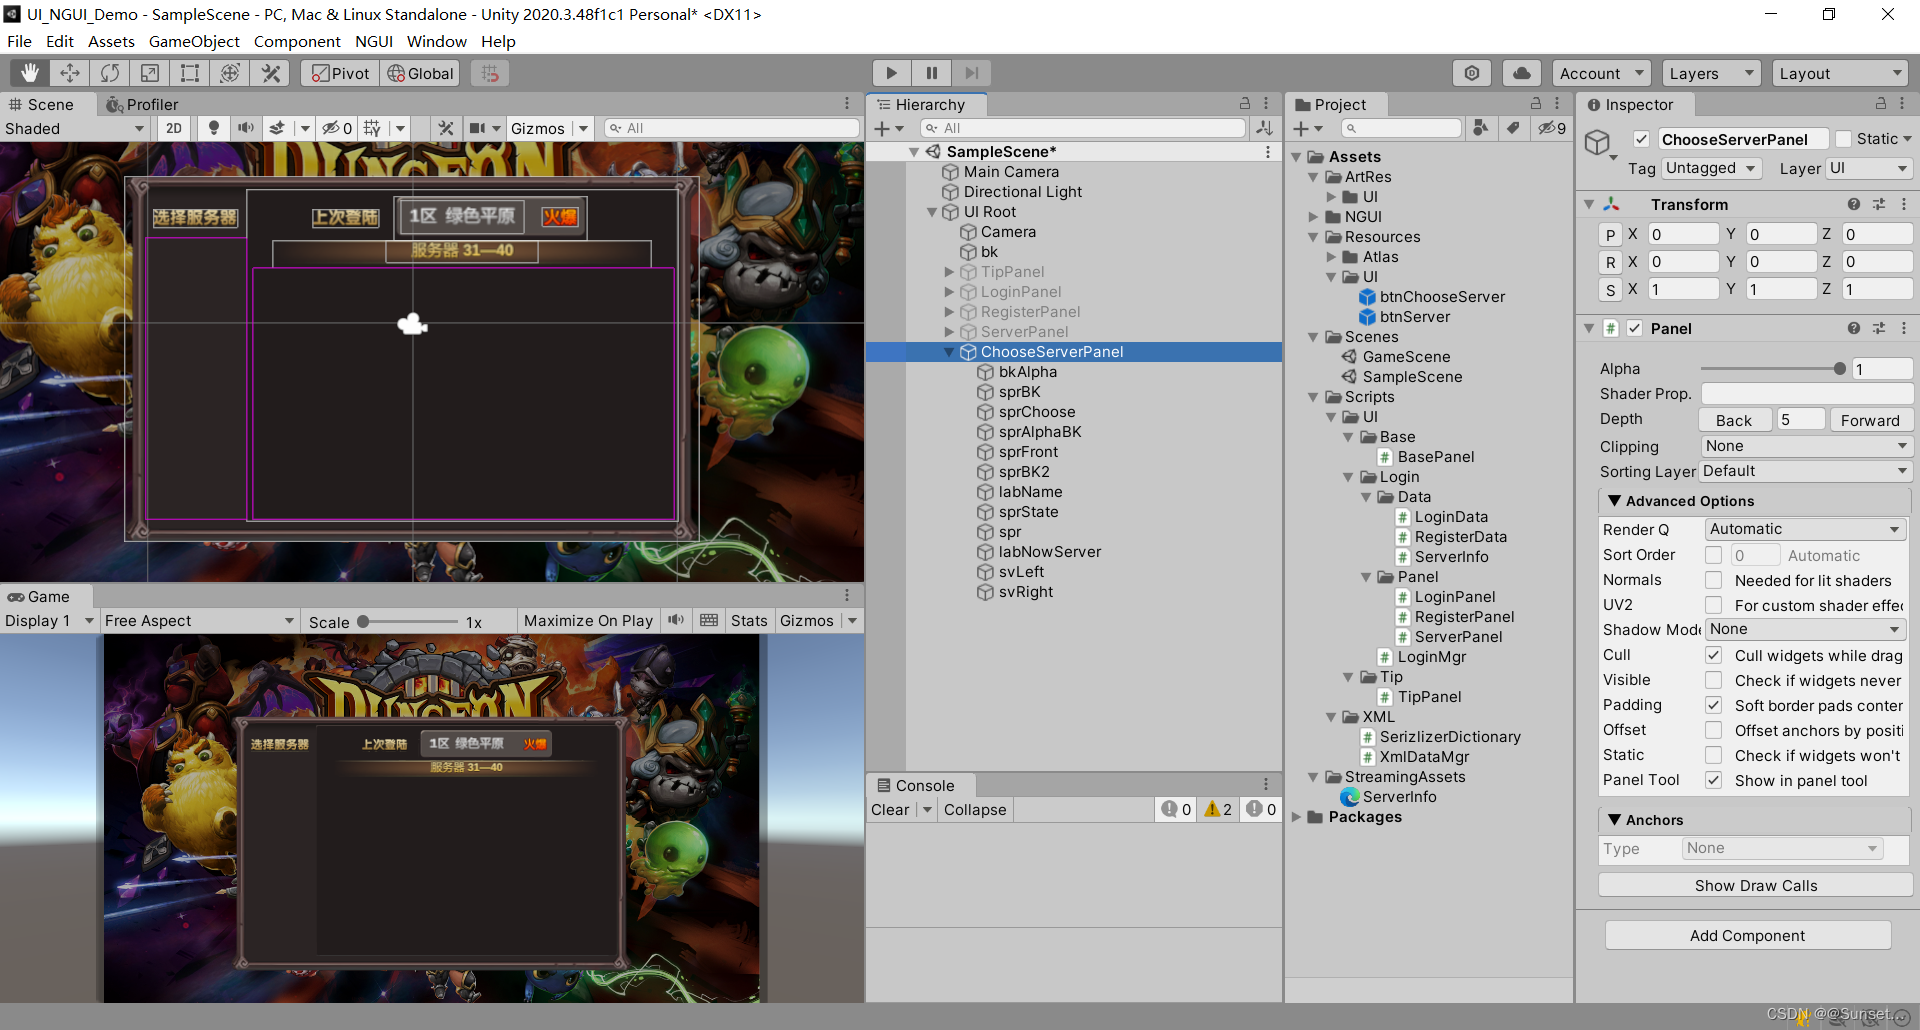Open the Window menu
This screenshot has height=1030, width=1920.
[x=436, y=41]
